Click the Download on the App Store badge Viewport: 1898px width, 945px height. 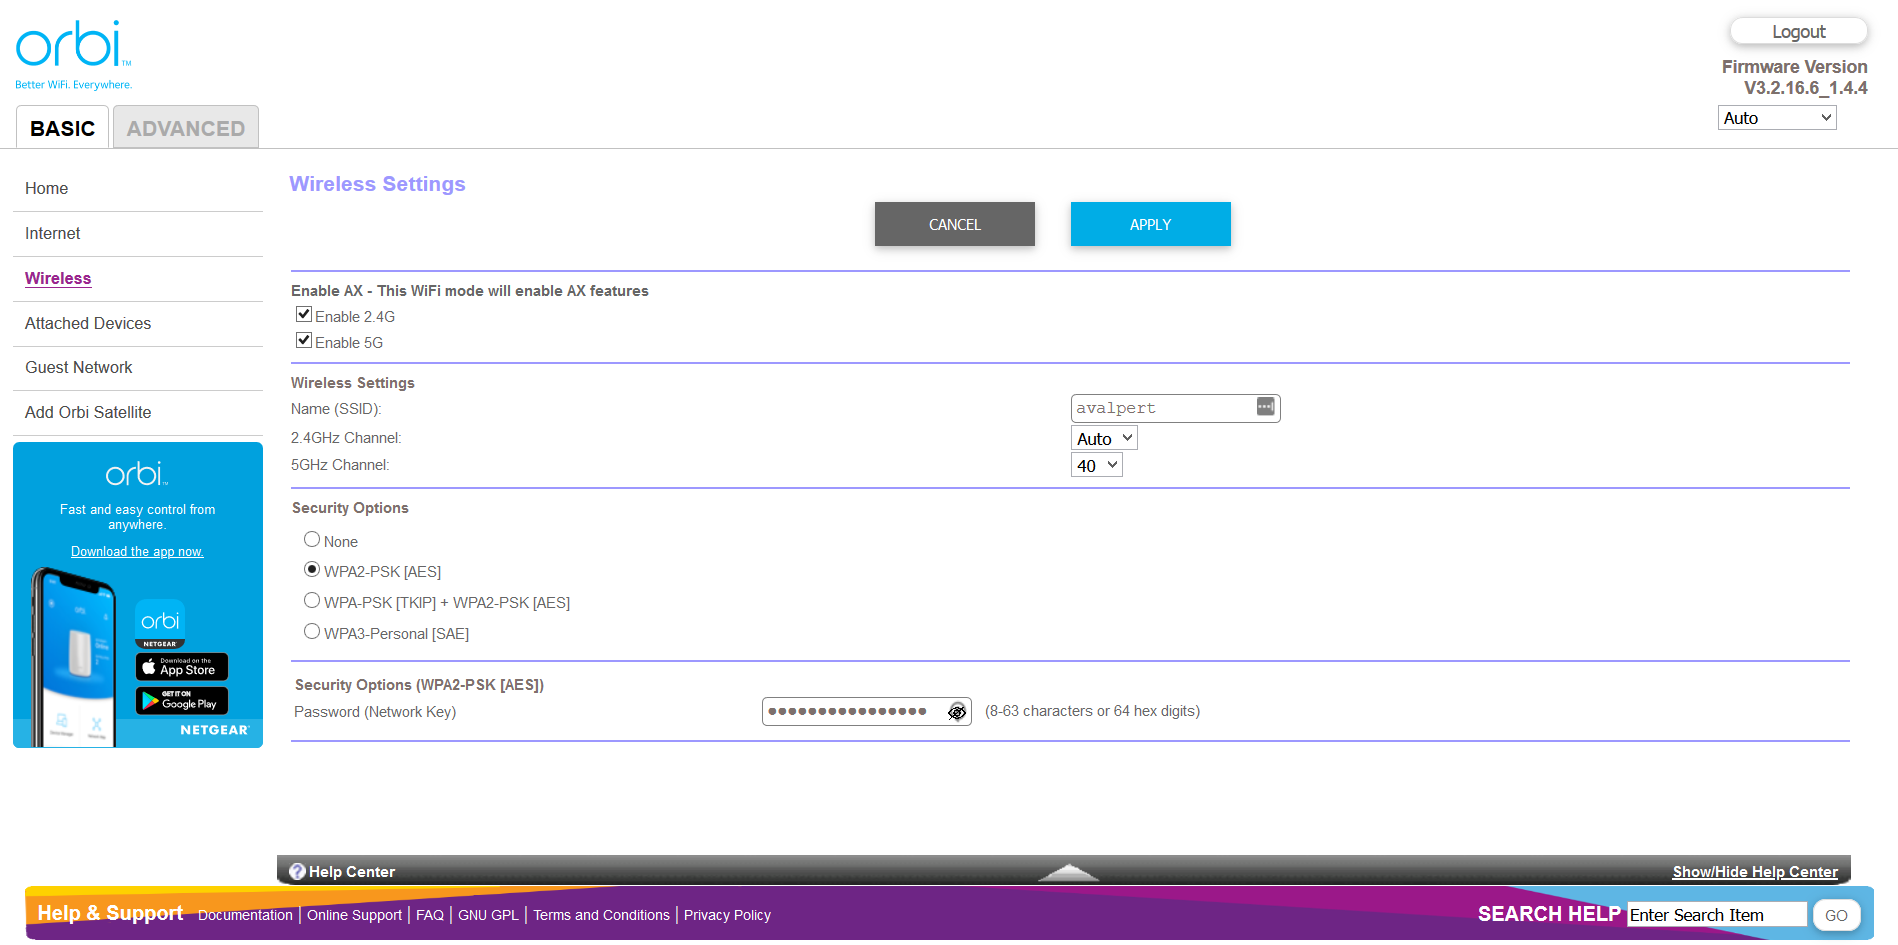tap(182, 667)
